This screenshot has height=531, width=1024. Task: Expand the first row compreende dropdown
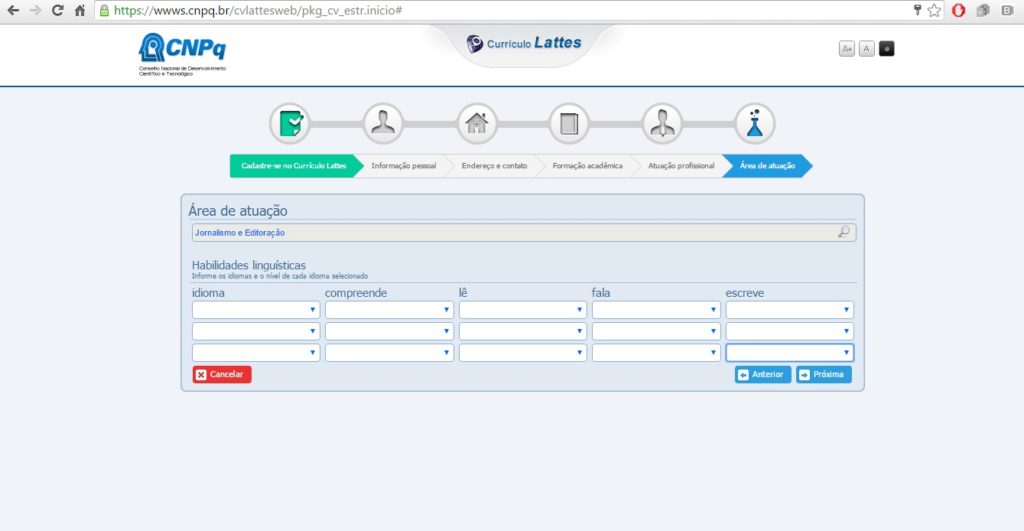click(389, 310)
